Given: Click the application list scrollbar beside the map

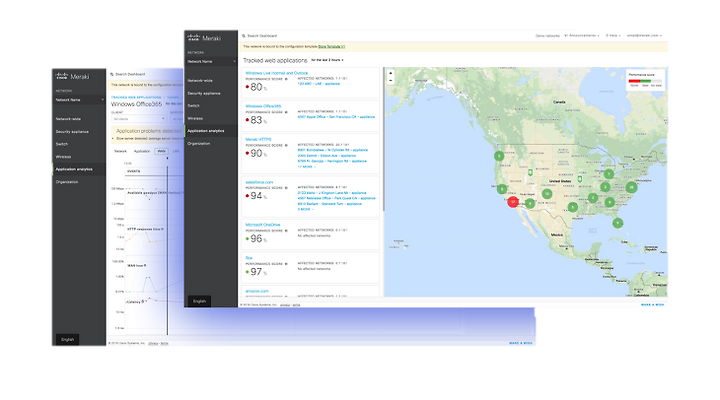Looking at the screenshot, I should coord(382,140).
